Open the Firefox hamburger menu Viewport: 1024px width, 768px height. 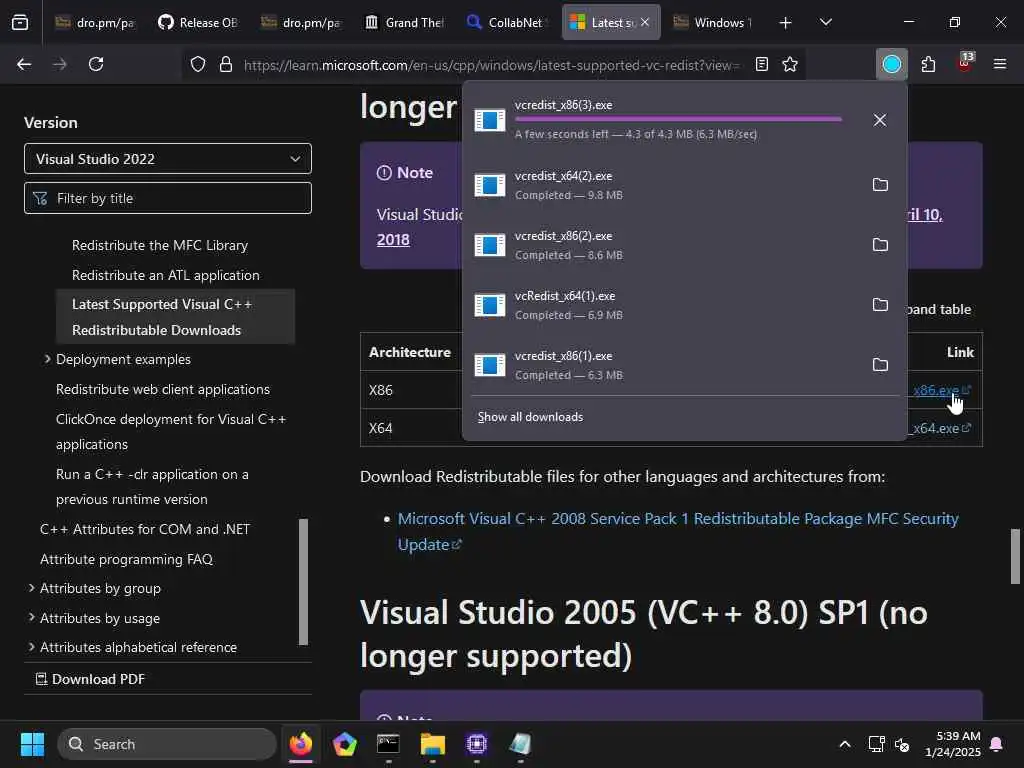[x=1000, y=64]
